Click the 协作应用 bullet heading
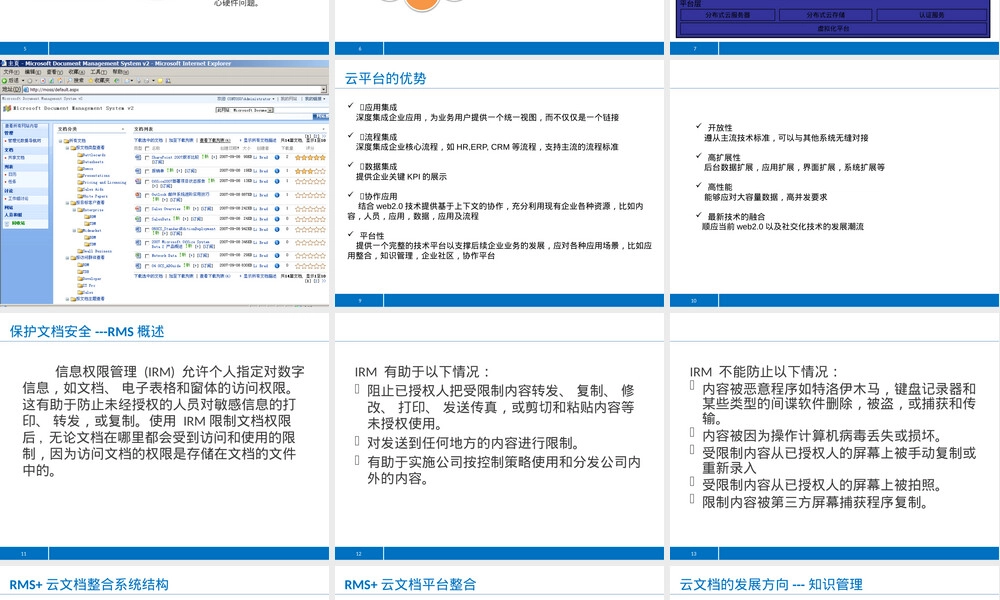Screen dimensions: 1000x600 tap(380, 196)
